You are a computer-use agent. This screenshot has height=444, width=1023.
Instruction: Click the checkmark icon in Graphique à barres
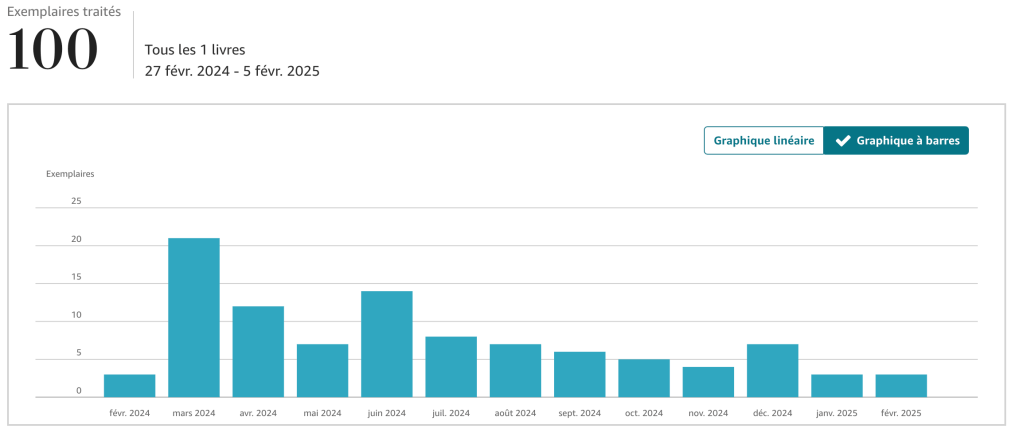(843, 141)
